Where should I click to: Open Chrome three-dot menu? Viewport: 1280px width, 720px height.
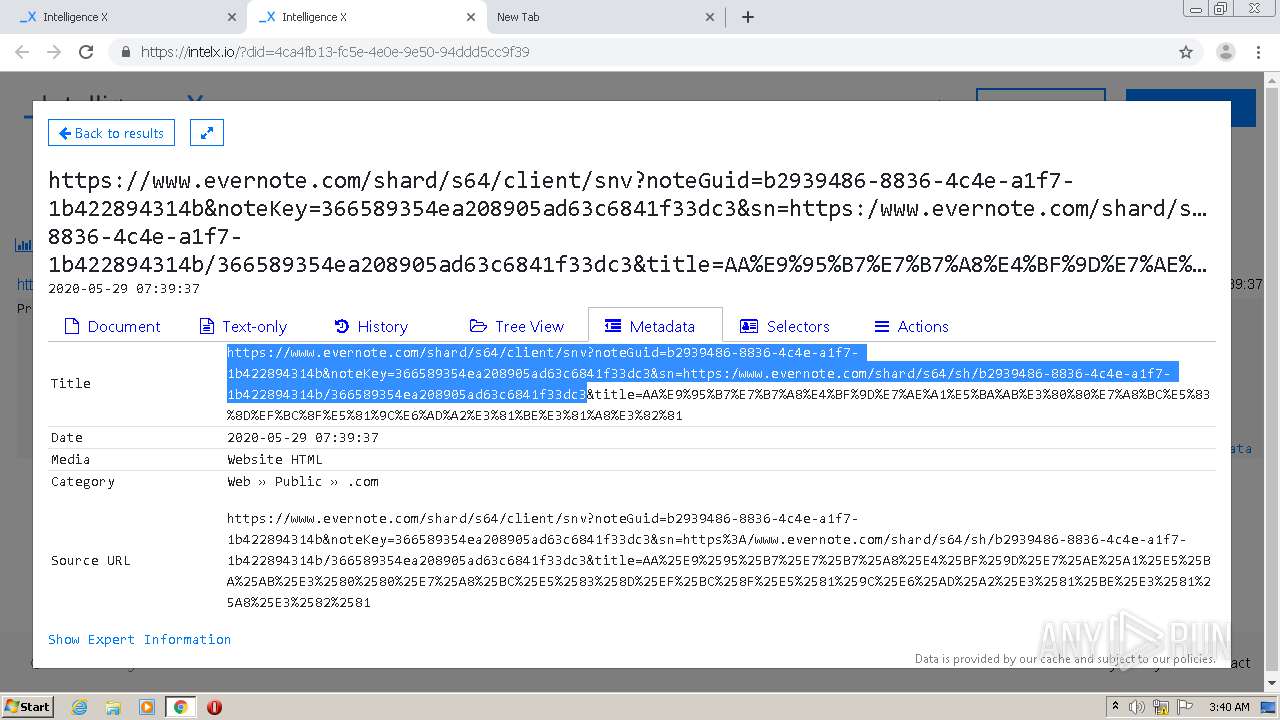click(1258, 52)
